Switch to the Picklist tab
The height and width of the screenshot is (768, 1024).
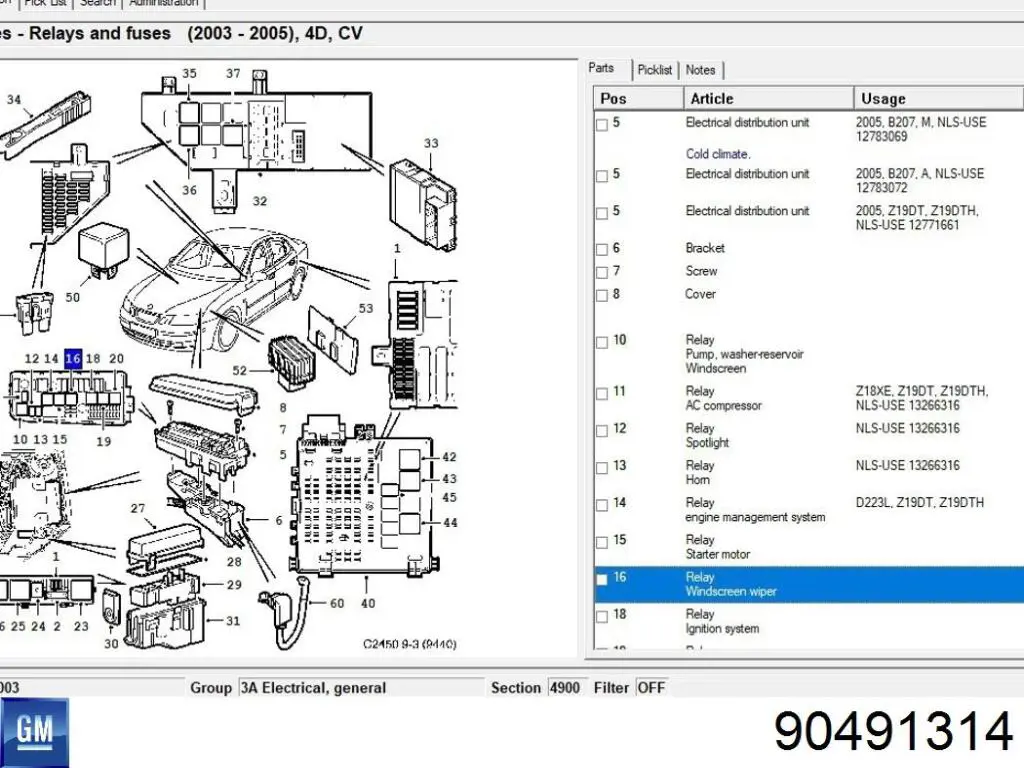coord(654,70)
